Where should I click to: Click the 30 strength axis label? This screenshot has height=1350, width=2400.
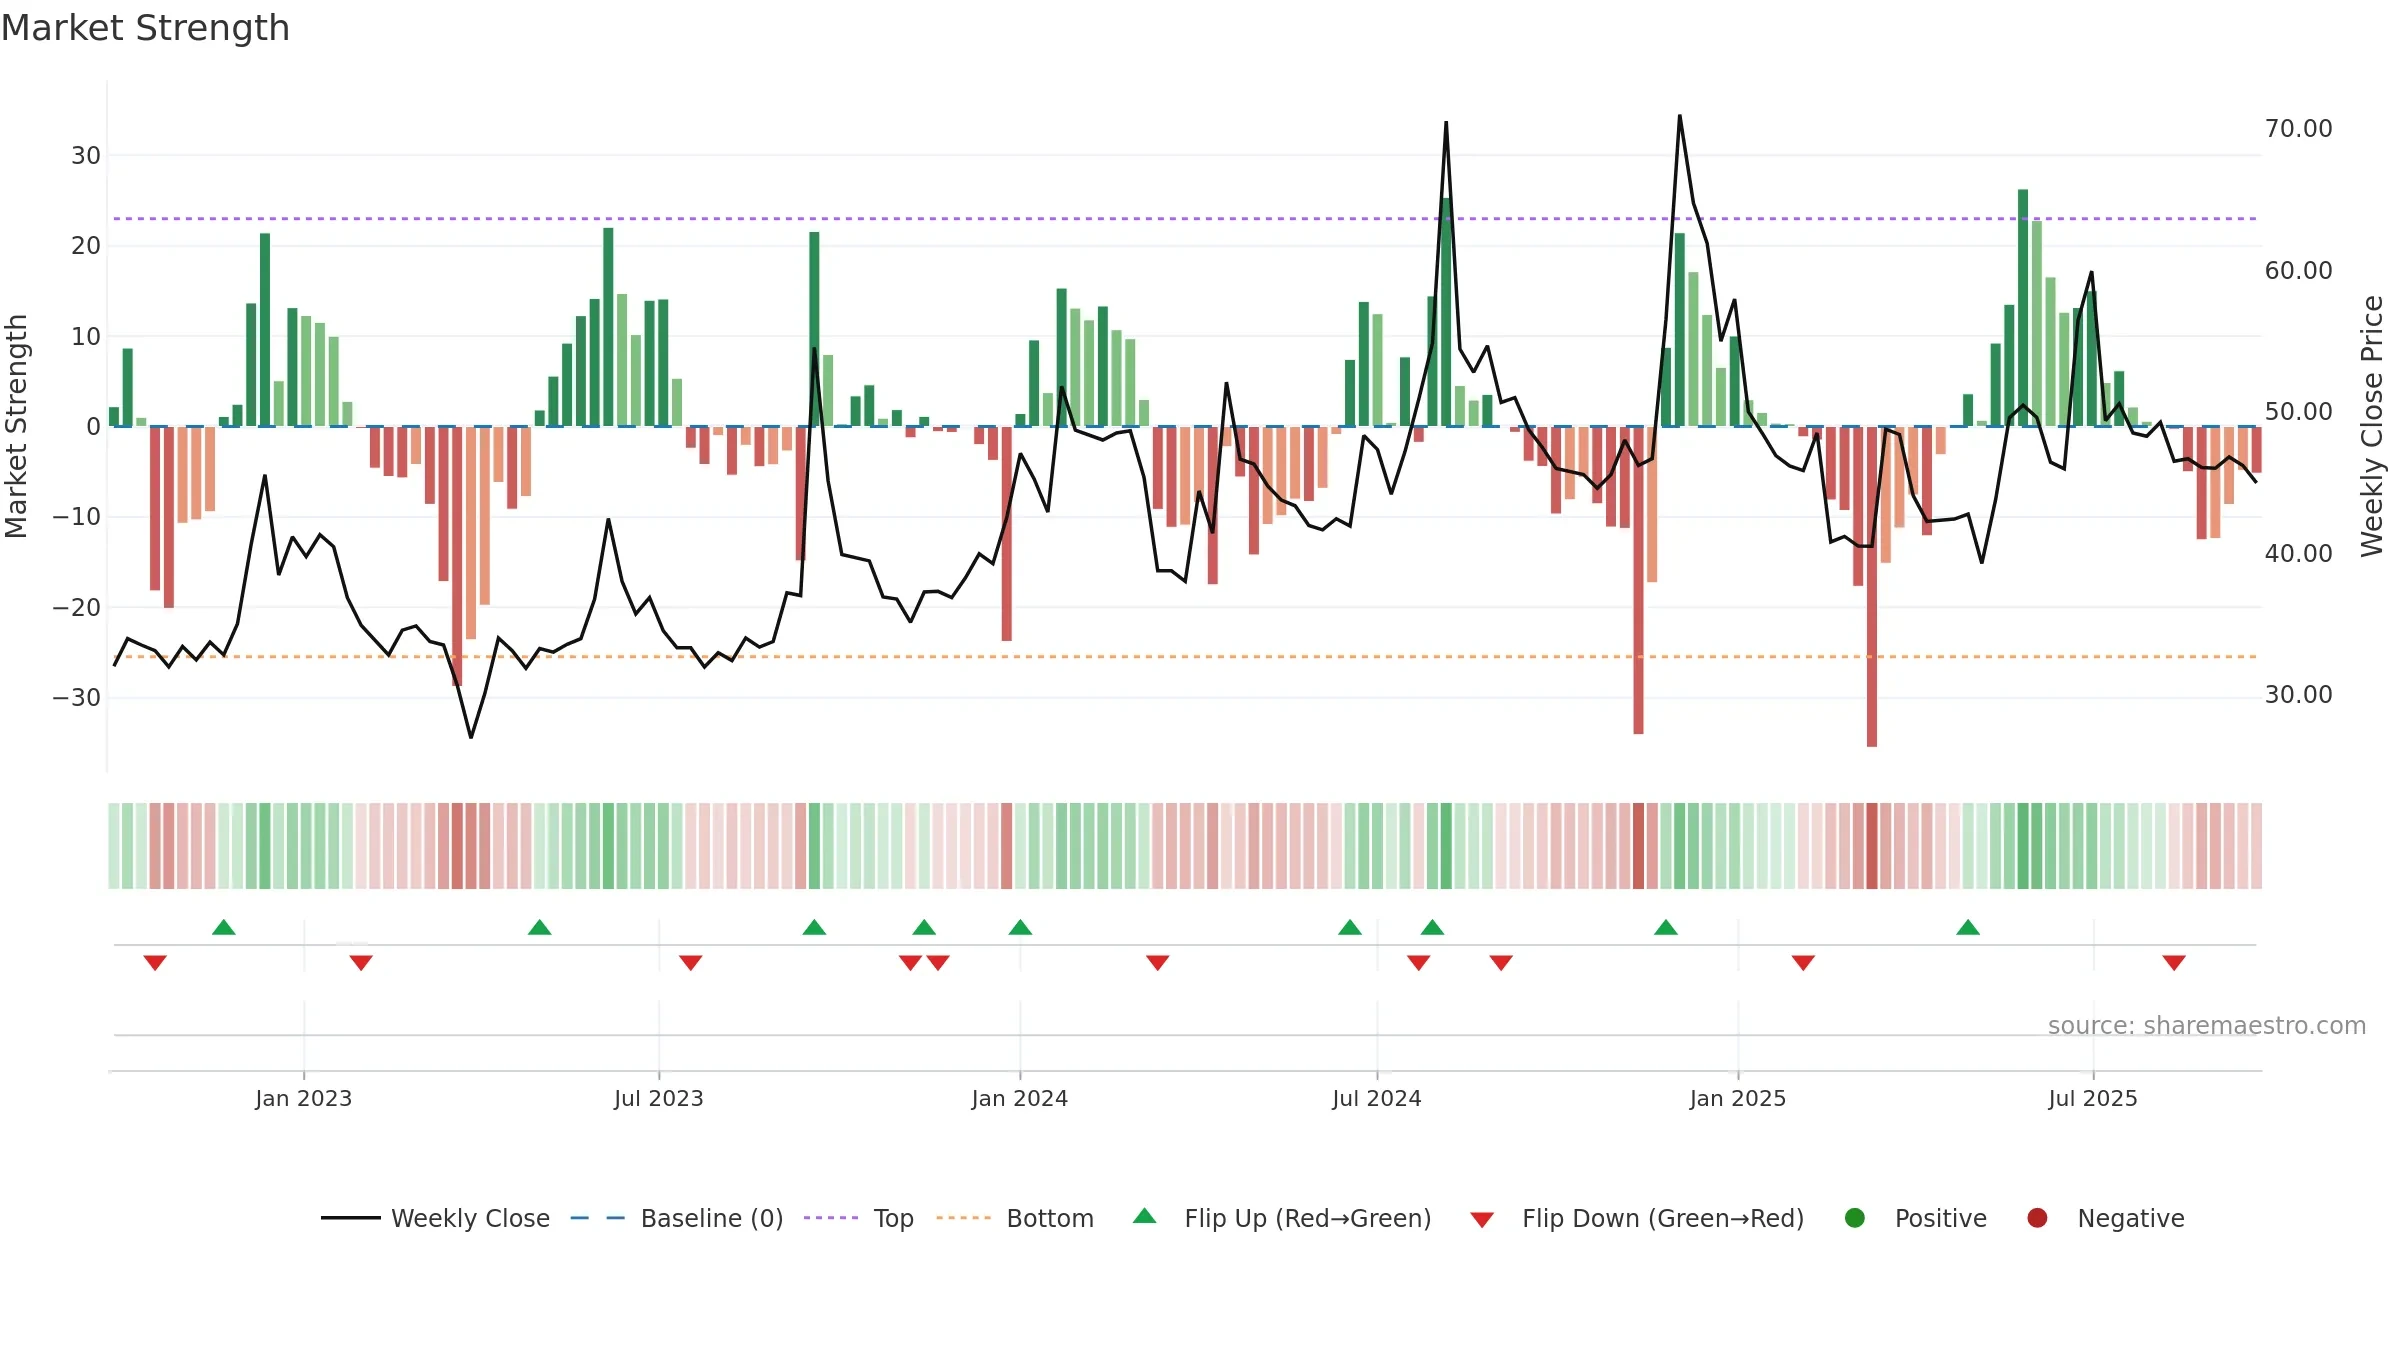click(86, 156)
